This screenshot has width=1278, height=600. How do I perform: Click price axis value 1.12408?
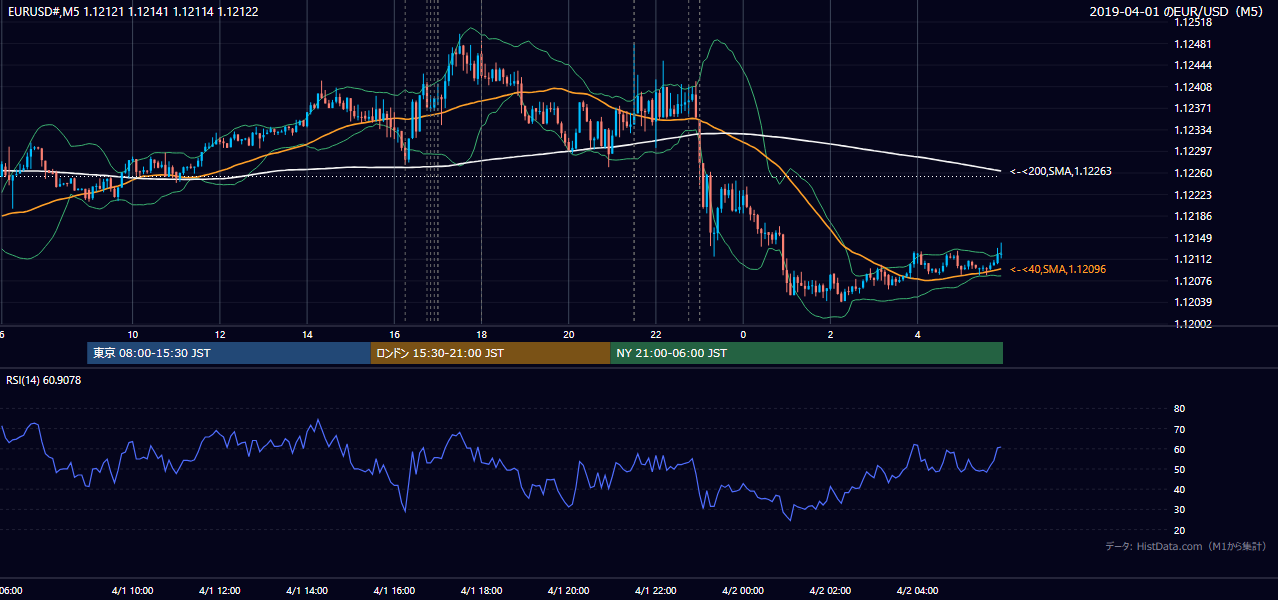[x=1192, y=87]
